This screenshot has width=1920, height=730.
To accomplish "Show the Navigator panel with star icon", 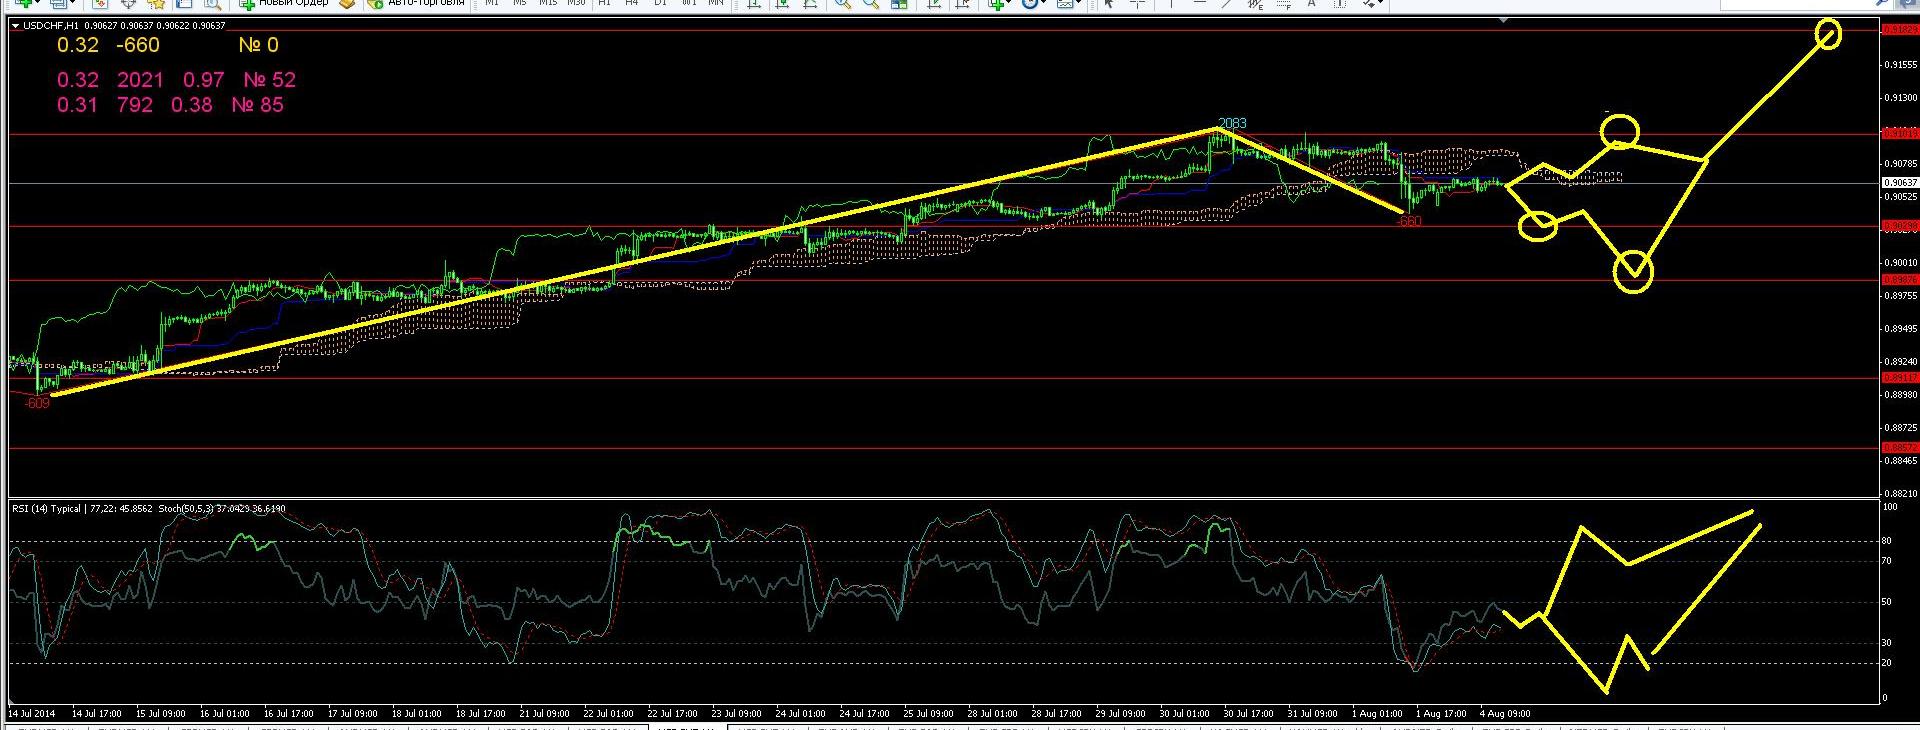I will tap(156, 3).
